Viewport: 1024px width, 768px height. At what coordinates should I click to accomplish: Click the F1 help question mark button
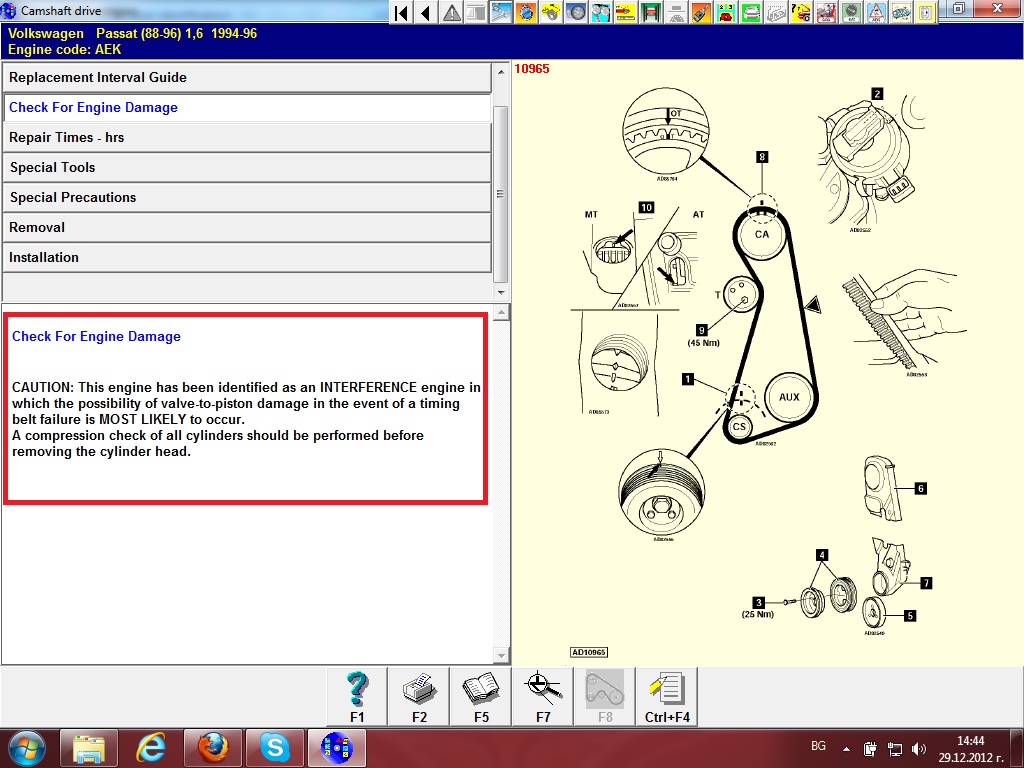[x=357, y=696]
